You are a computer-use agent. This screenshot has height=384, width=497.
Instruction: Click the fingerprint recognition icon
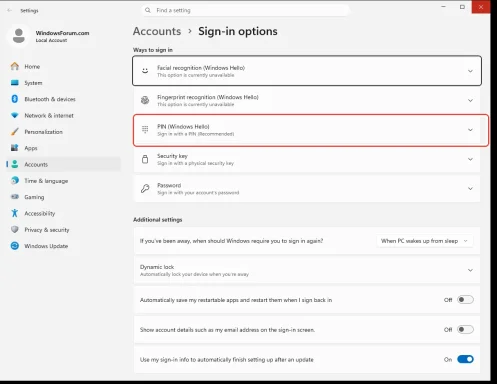pos(145,100)
